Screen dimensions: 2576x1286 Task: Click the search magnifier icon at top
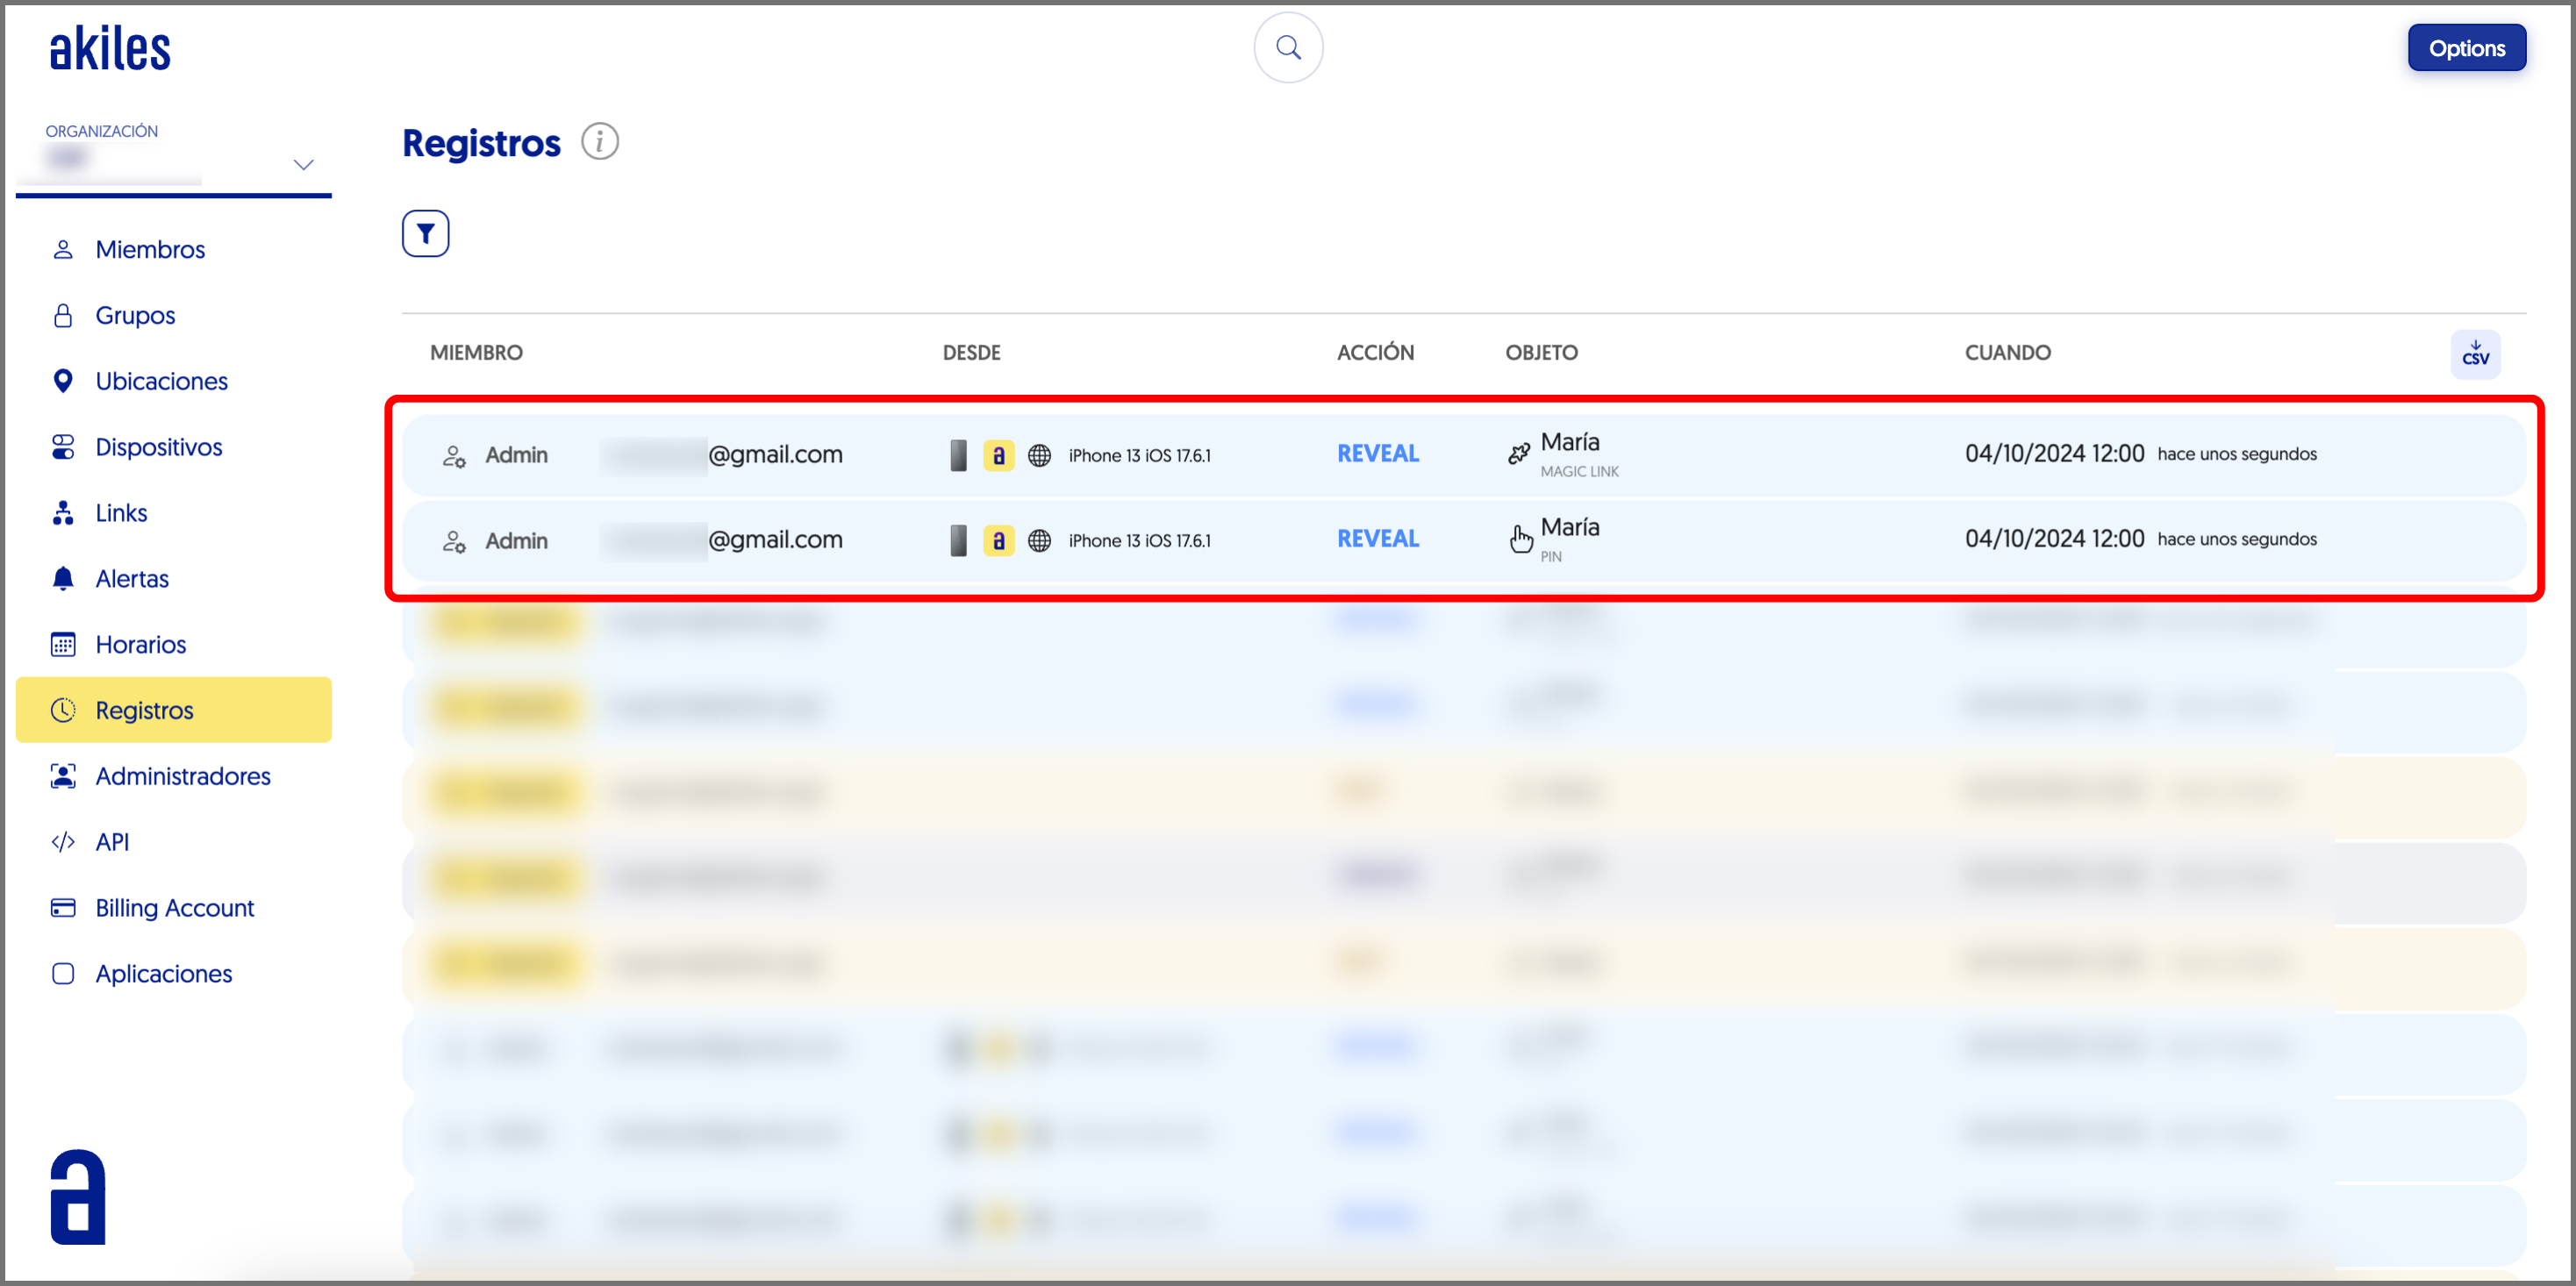point(1288,47)
